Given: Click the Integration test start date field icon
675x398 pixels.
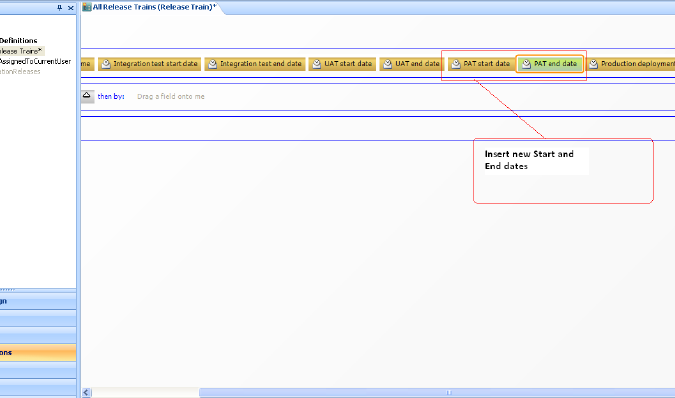Looking at the screenshot, I should pyautogui.click(x=106, y=64).
